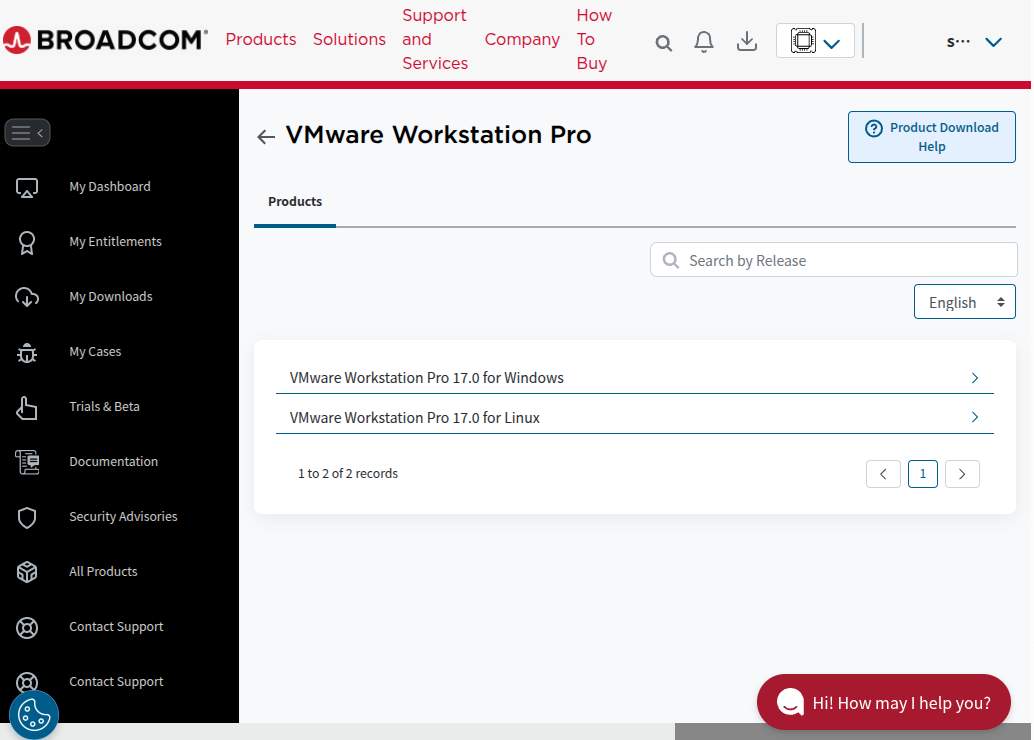Open the Company top menu
The image size is (1034, 740).
522,40
